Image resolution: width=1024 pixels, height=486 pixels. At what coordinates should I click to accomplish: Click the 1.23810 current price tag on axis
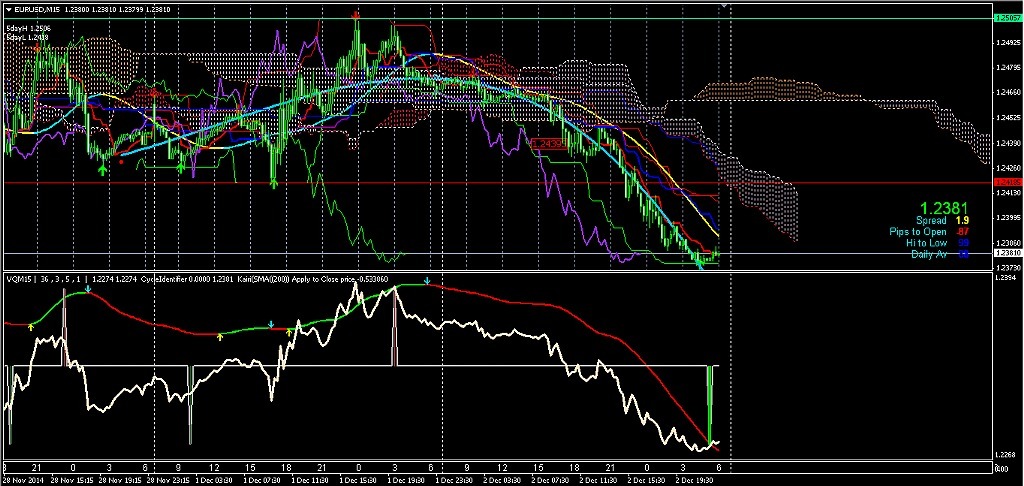point(1007,253)
